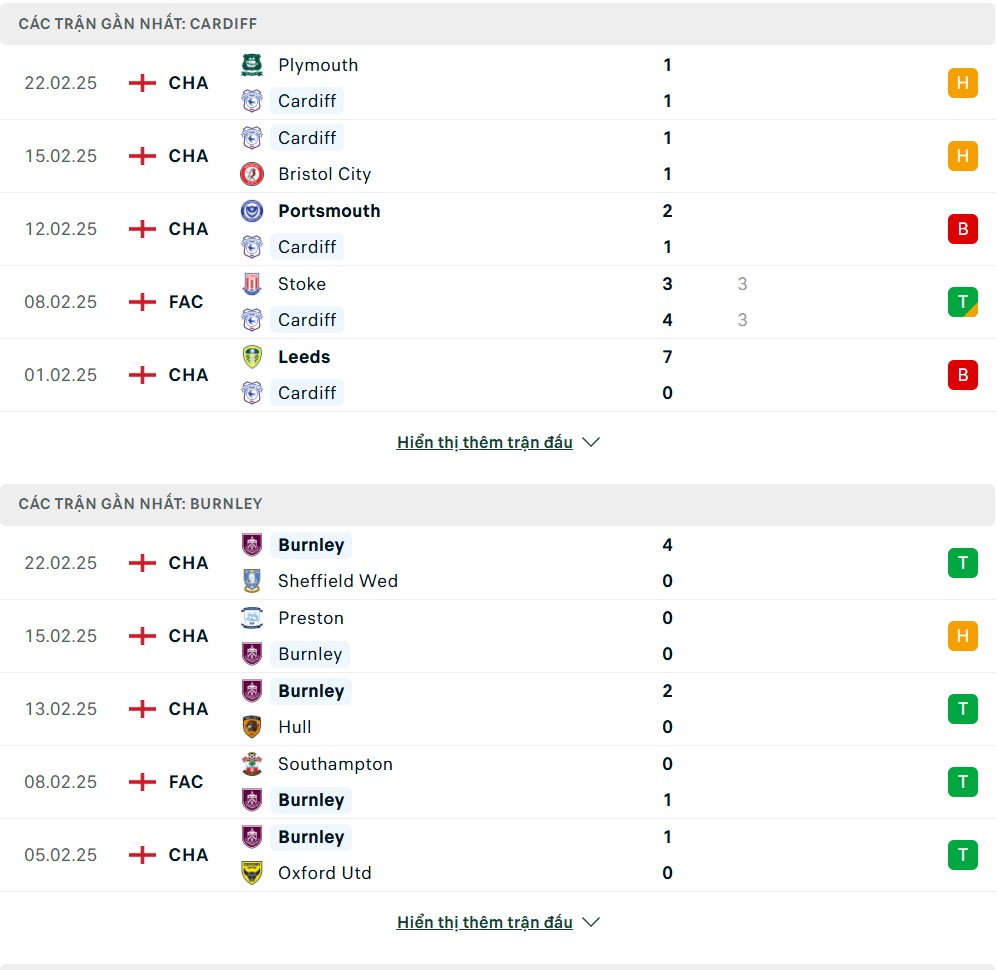Select the Leeds team name

(304, 357)
